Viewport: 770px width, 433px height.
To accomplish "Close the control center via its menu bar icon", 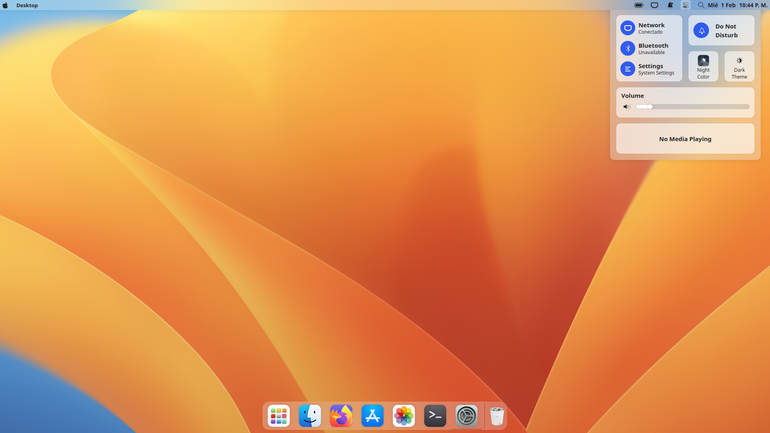I will coord(686,5).
